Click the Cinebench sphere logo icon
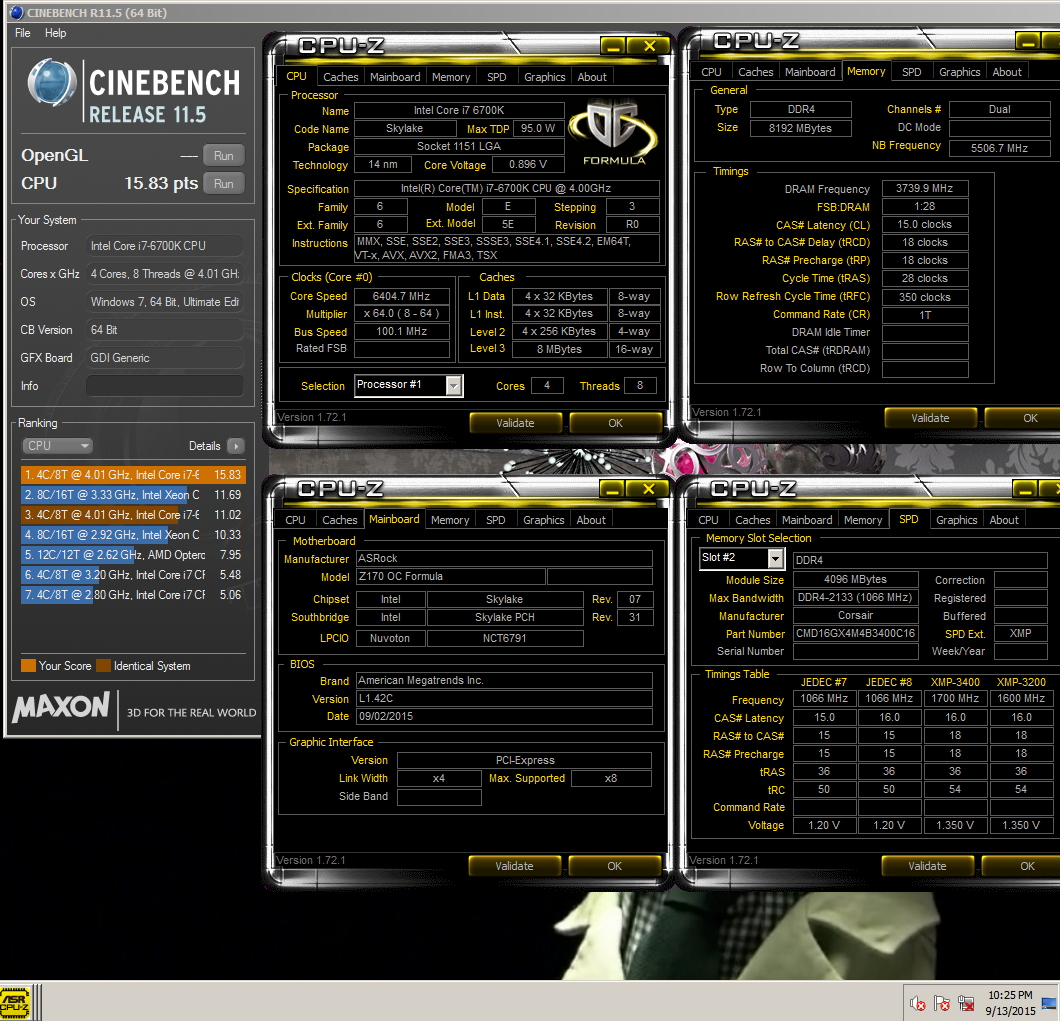 point(51,82)
